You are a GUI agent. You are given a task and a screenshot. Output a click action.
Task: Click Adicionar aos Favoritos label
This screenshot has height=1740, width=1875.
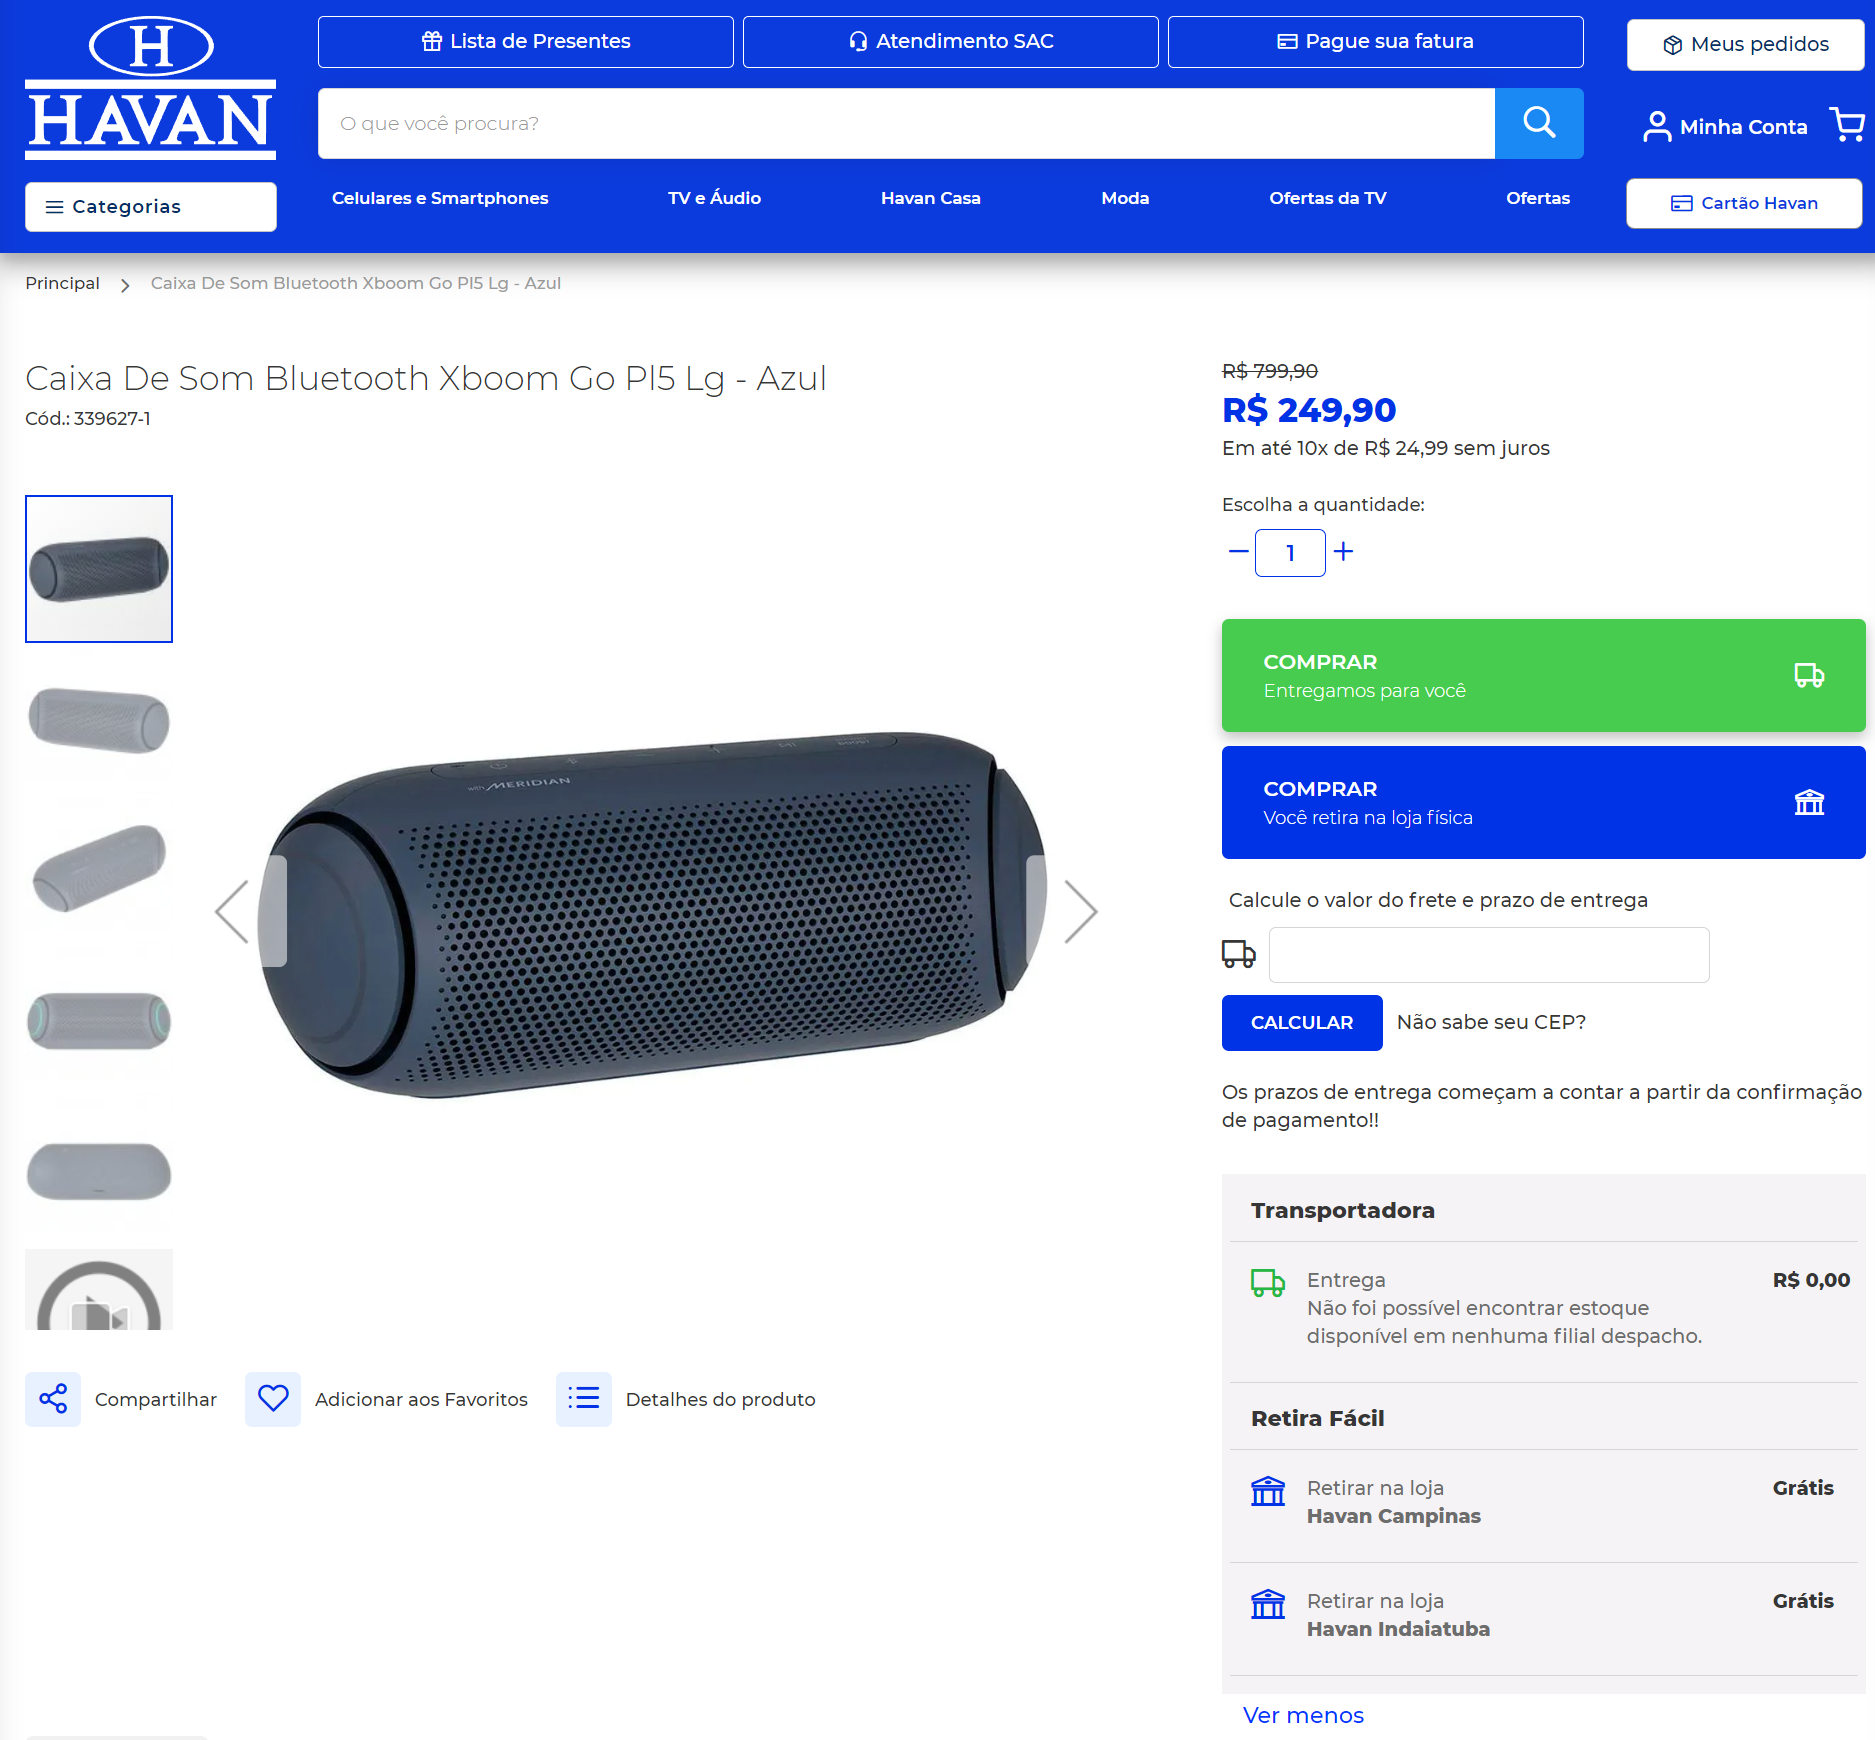pyautogui.click(x=421, y=1399)
